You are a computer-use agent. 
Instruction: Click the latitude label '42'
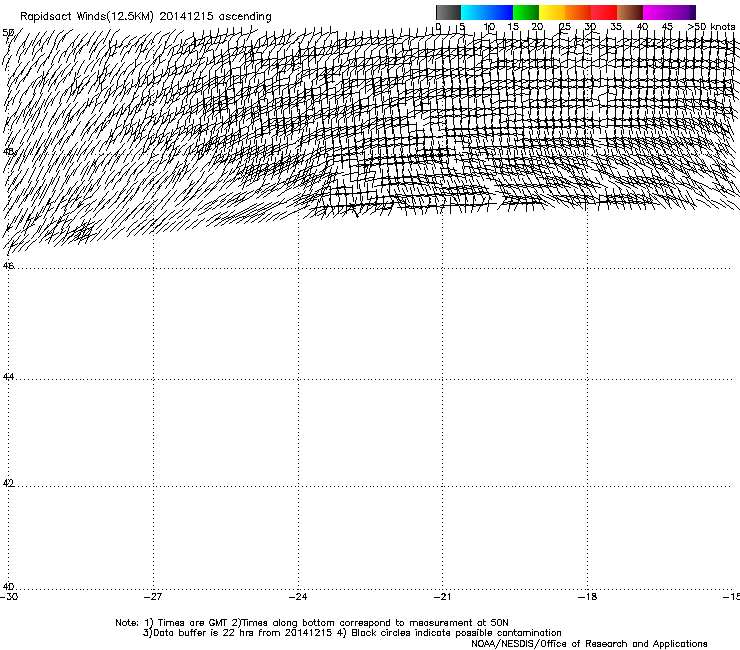pos(8,483)
